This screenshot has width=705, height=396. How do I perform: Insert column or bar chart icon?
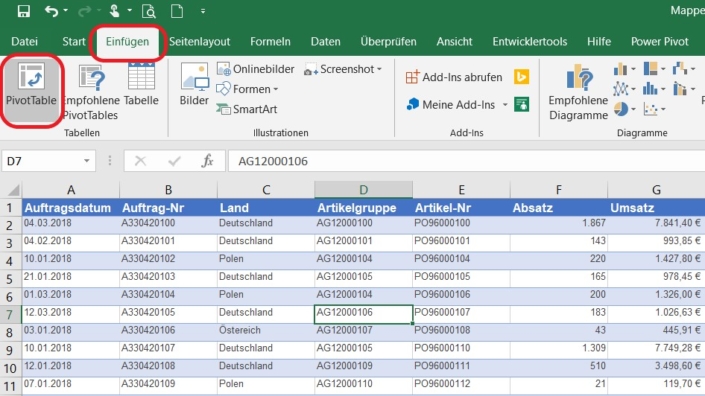tap(624, 69)
